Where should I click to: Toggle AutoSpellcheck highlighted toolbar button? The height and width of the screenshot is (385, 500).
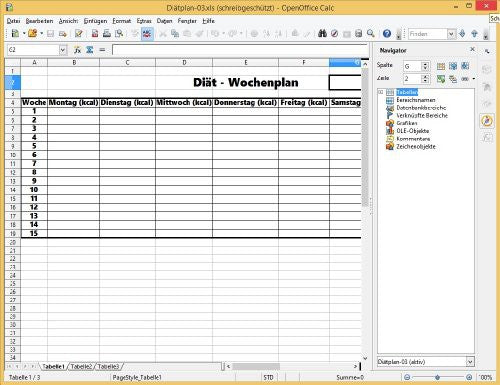[147, 34]
